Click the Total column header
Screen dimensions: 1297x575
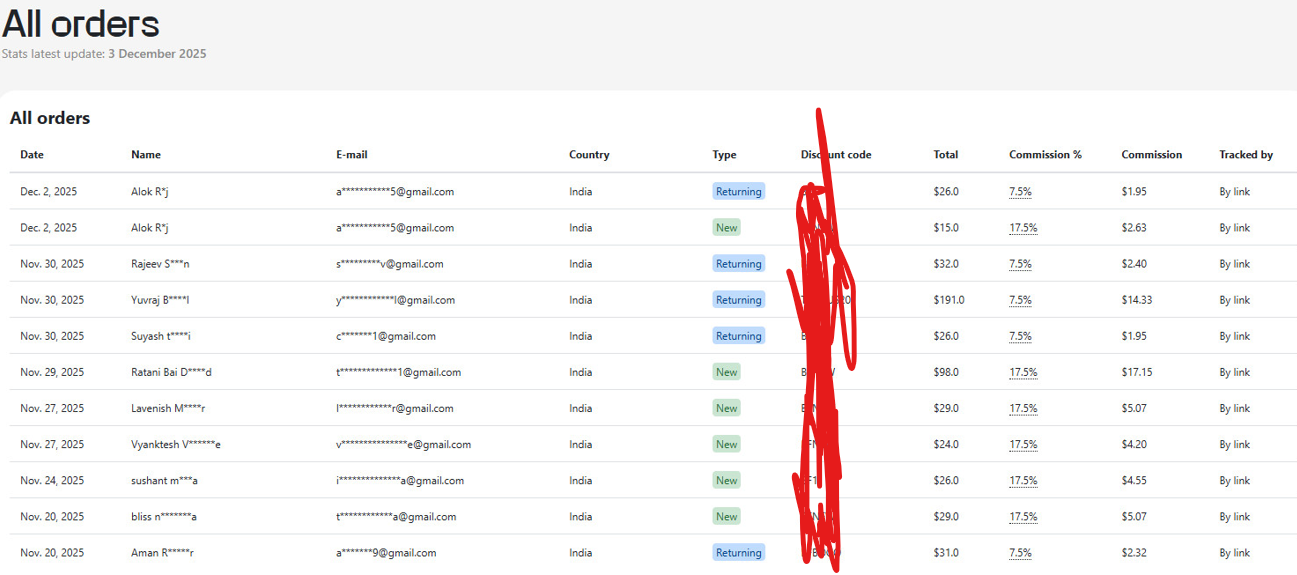pyautogui.click(x=945, y=155)
